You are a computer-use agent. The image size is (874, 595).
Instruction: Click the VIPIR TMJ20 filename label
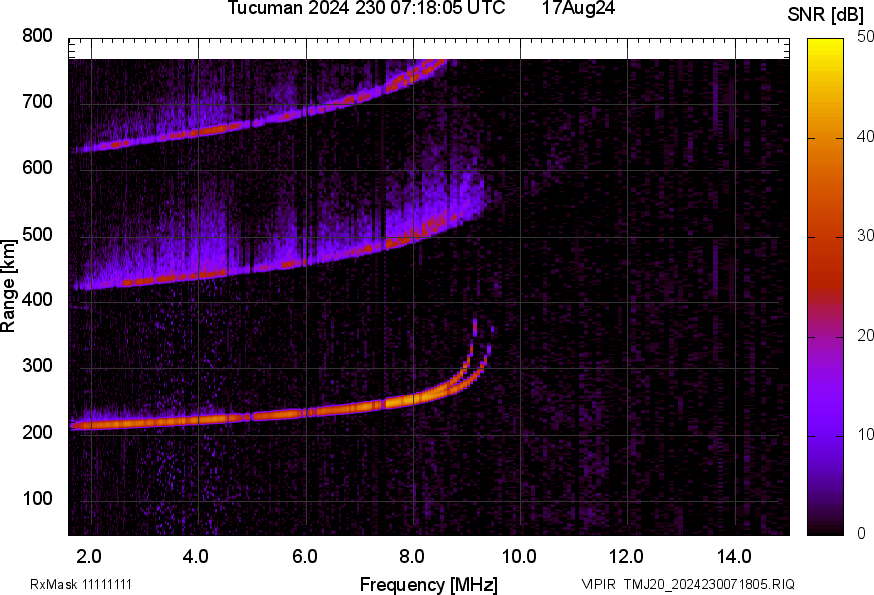click(x=687, y=584)
